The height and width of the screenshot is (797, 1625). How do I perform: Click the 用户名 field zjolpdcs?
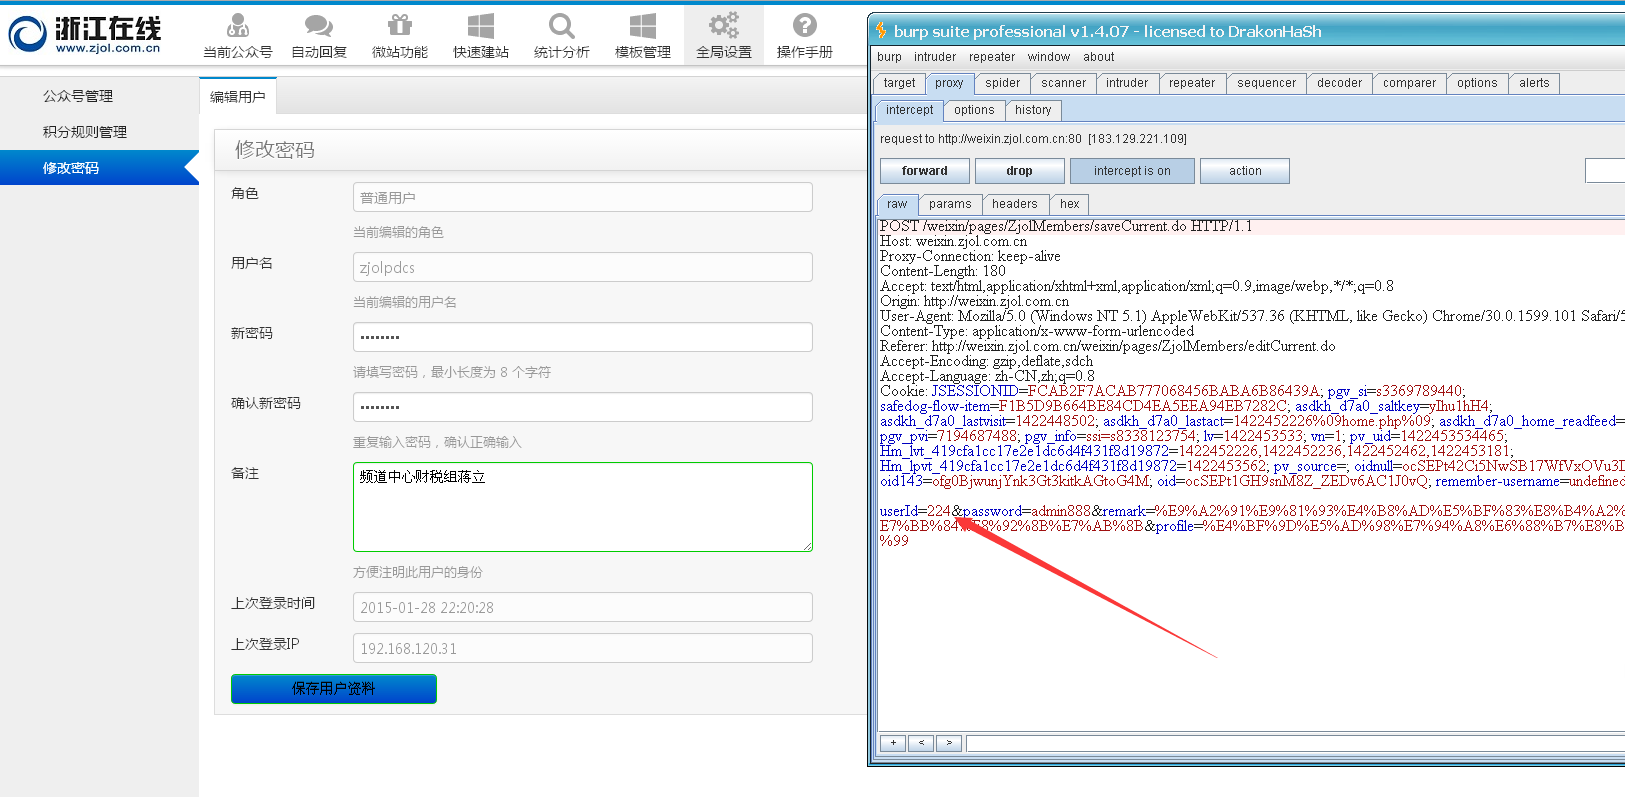tap(583, 267)
